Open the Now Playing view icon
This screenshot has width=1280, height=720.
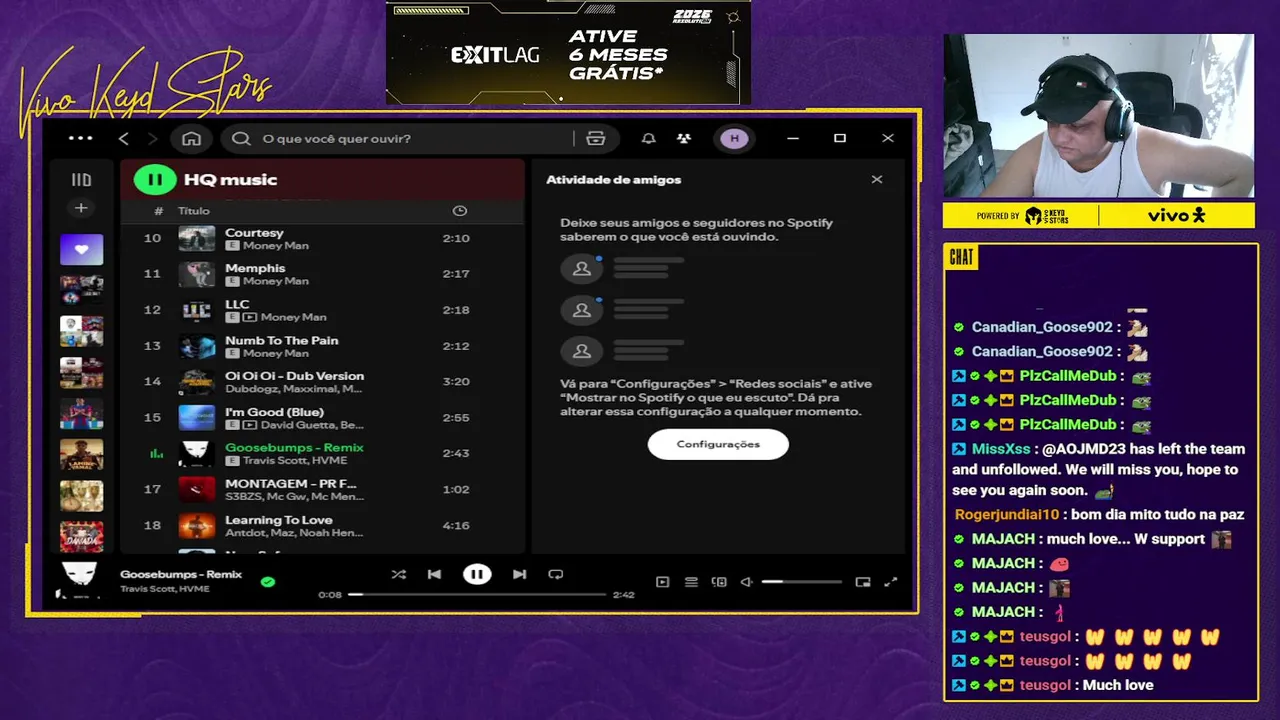(662, 582)
